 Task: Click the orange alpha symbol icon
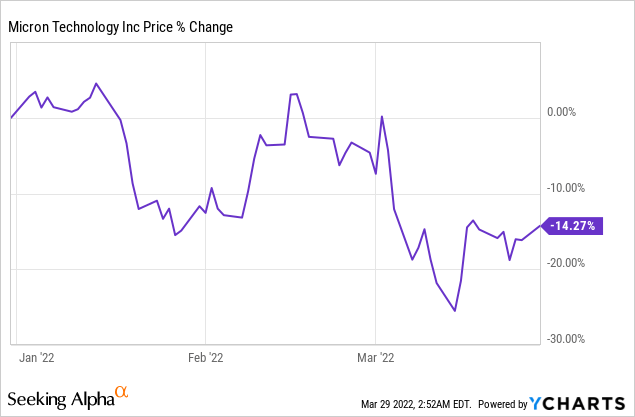123,392
